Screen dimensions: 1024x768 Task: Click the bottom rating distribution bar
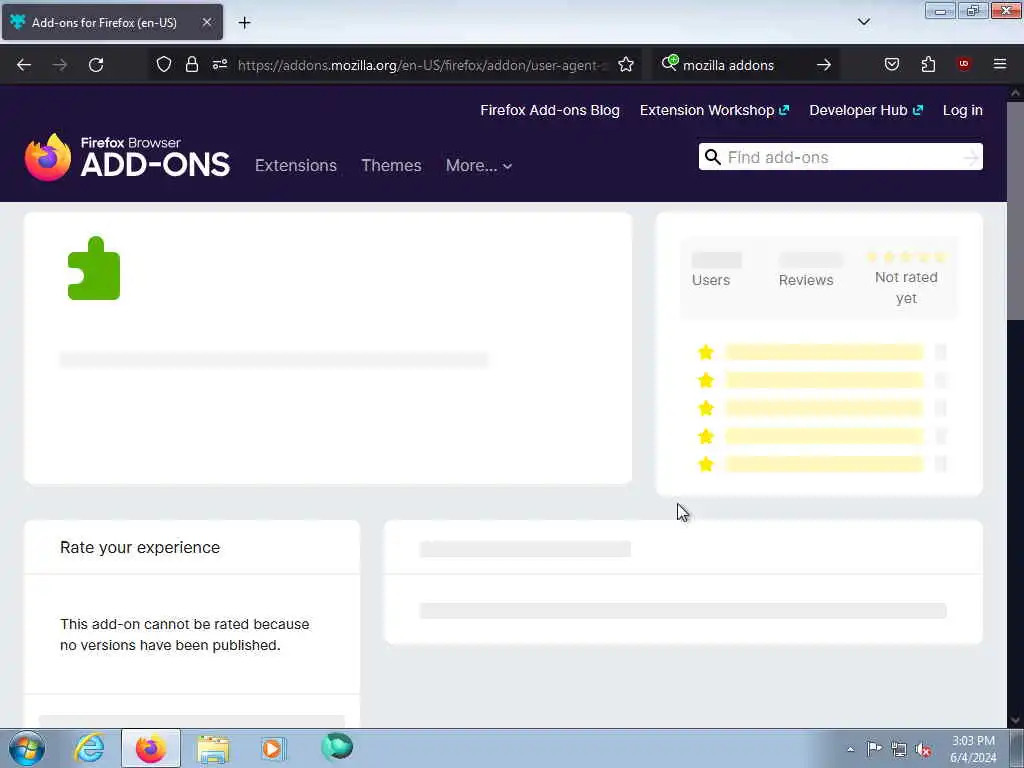[824, 464]
